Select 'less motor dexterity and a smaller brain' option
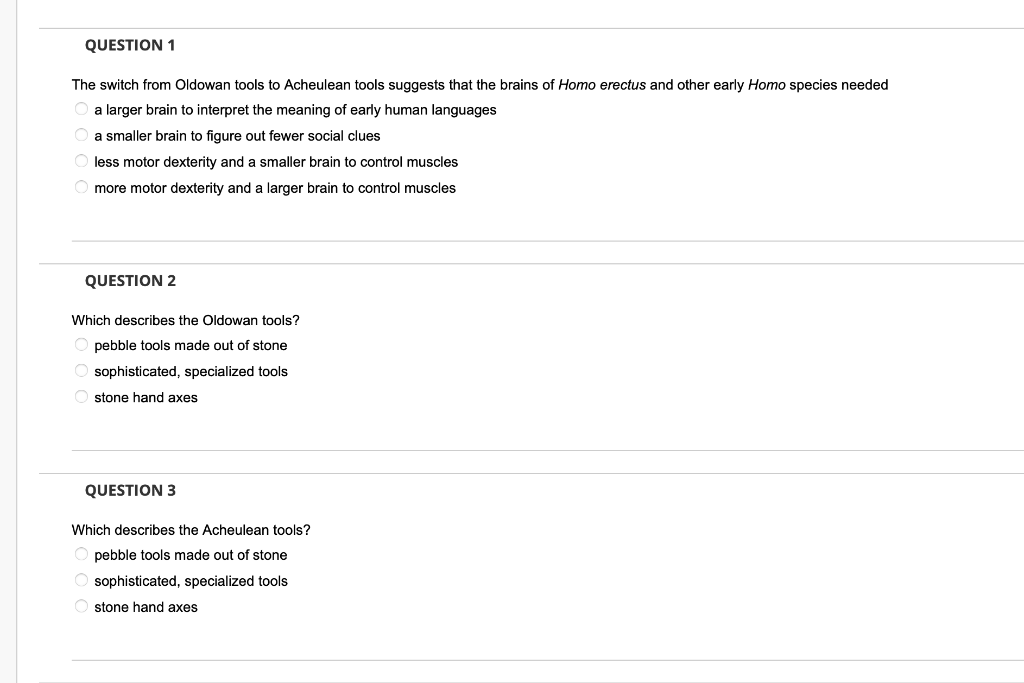 coord(81,161)
